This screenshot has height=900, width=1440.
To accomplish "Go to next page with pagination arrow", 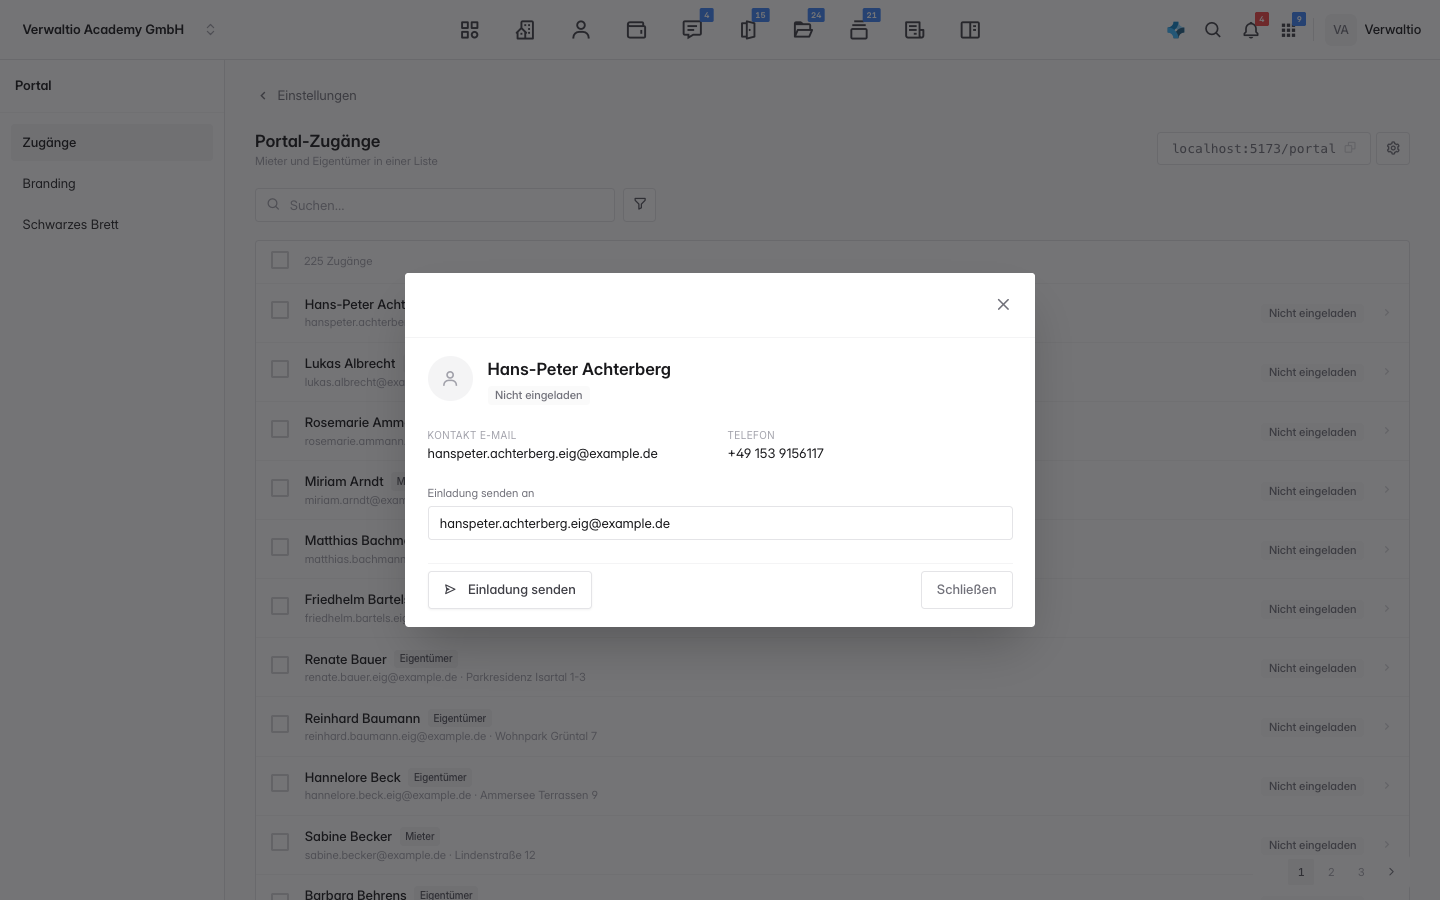I will point(1391,872).
